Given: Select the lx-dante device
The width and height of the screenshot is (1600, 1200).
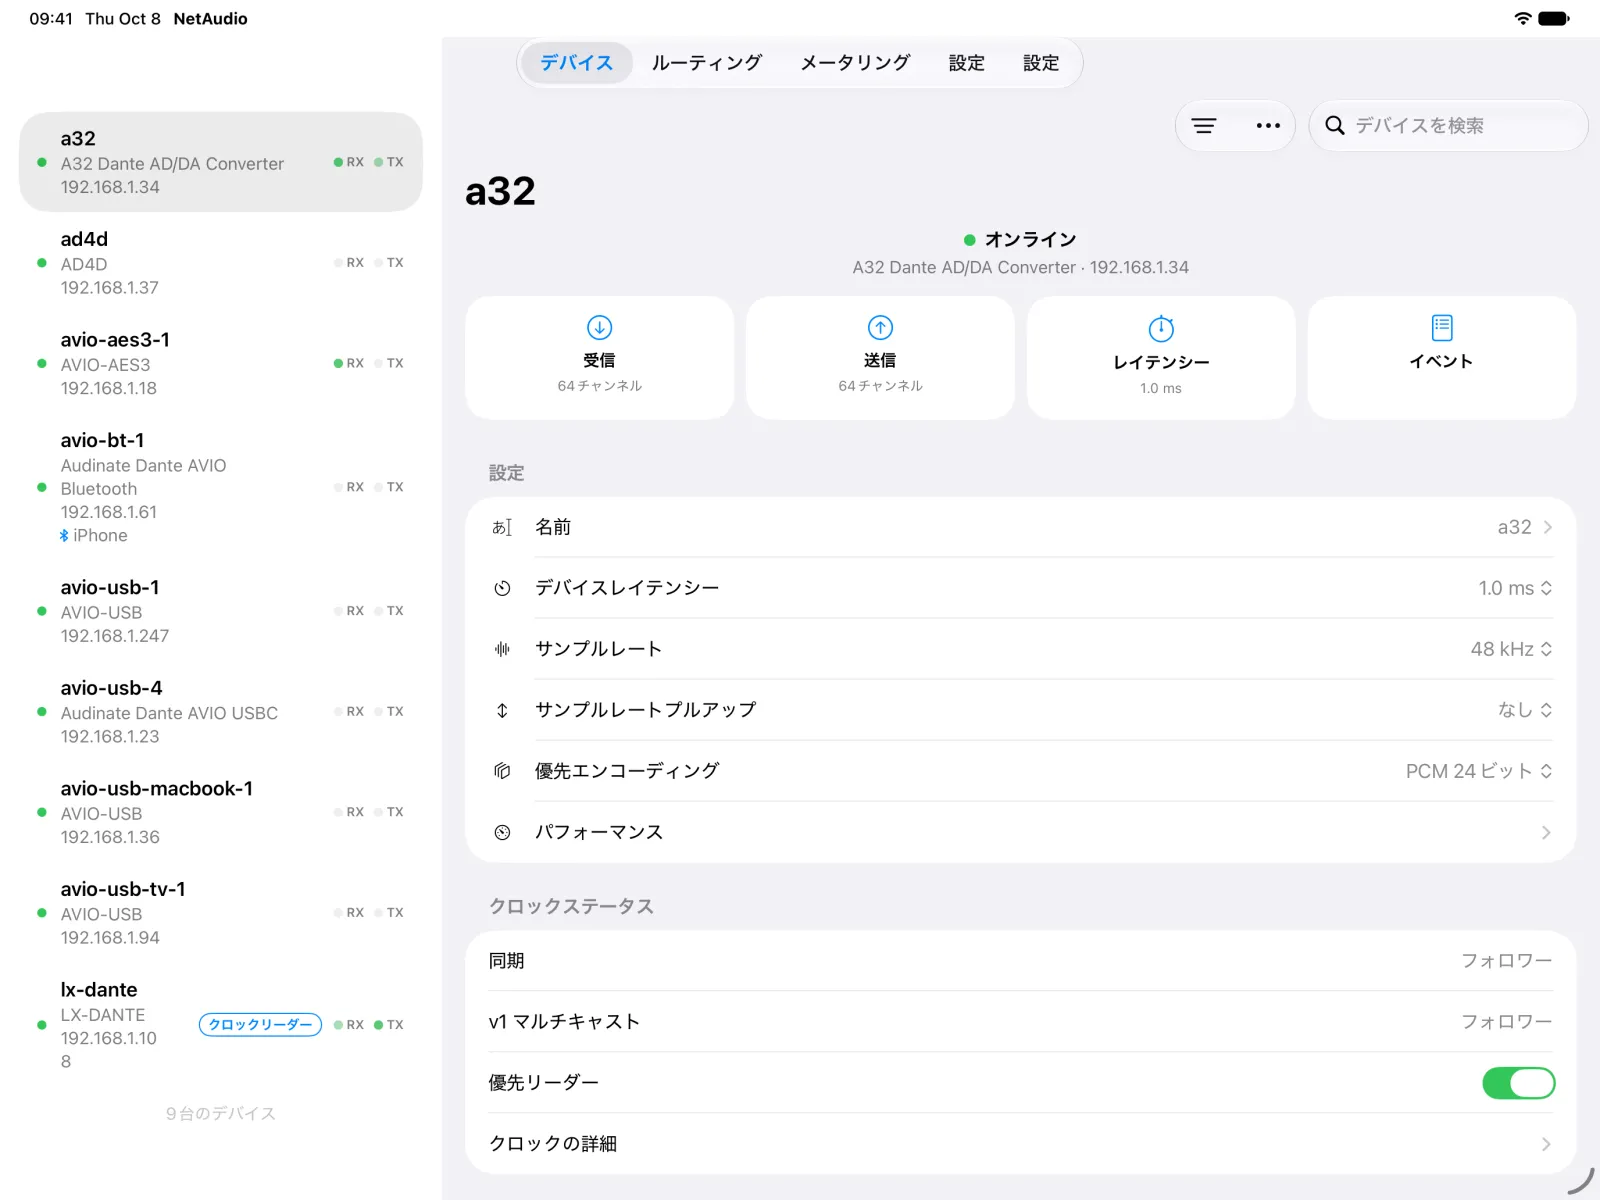Looking at the screenshot, I should click(x=221, y=1025).
